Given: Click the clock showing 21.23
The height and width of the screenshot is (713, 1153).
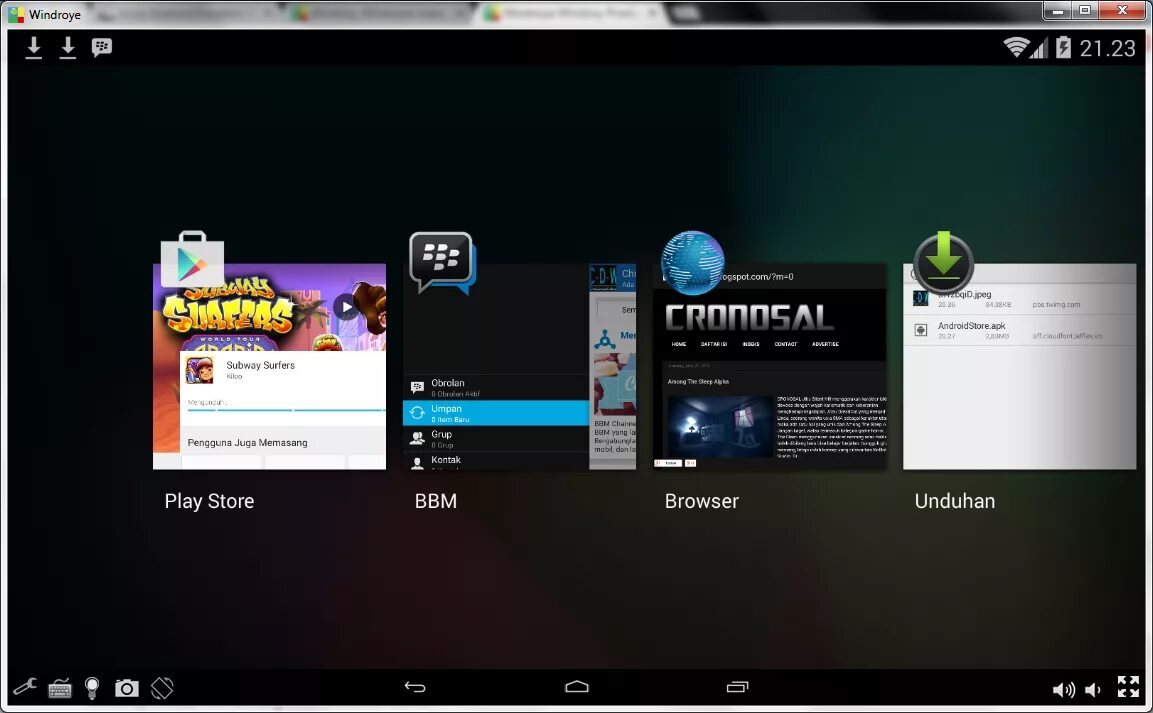Looking at the screenshot, I should click(1107, 49).
